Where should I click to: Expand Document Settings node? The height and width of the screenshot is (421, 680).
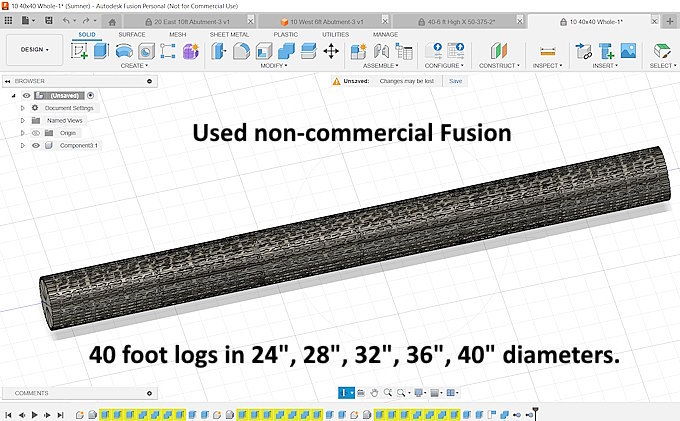pos(23,108)
